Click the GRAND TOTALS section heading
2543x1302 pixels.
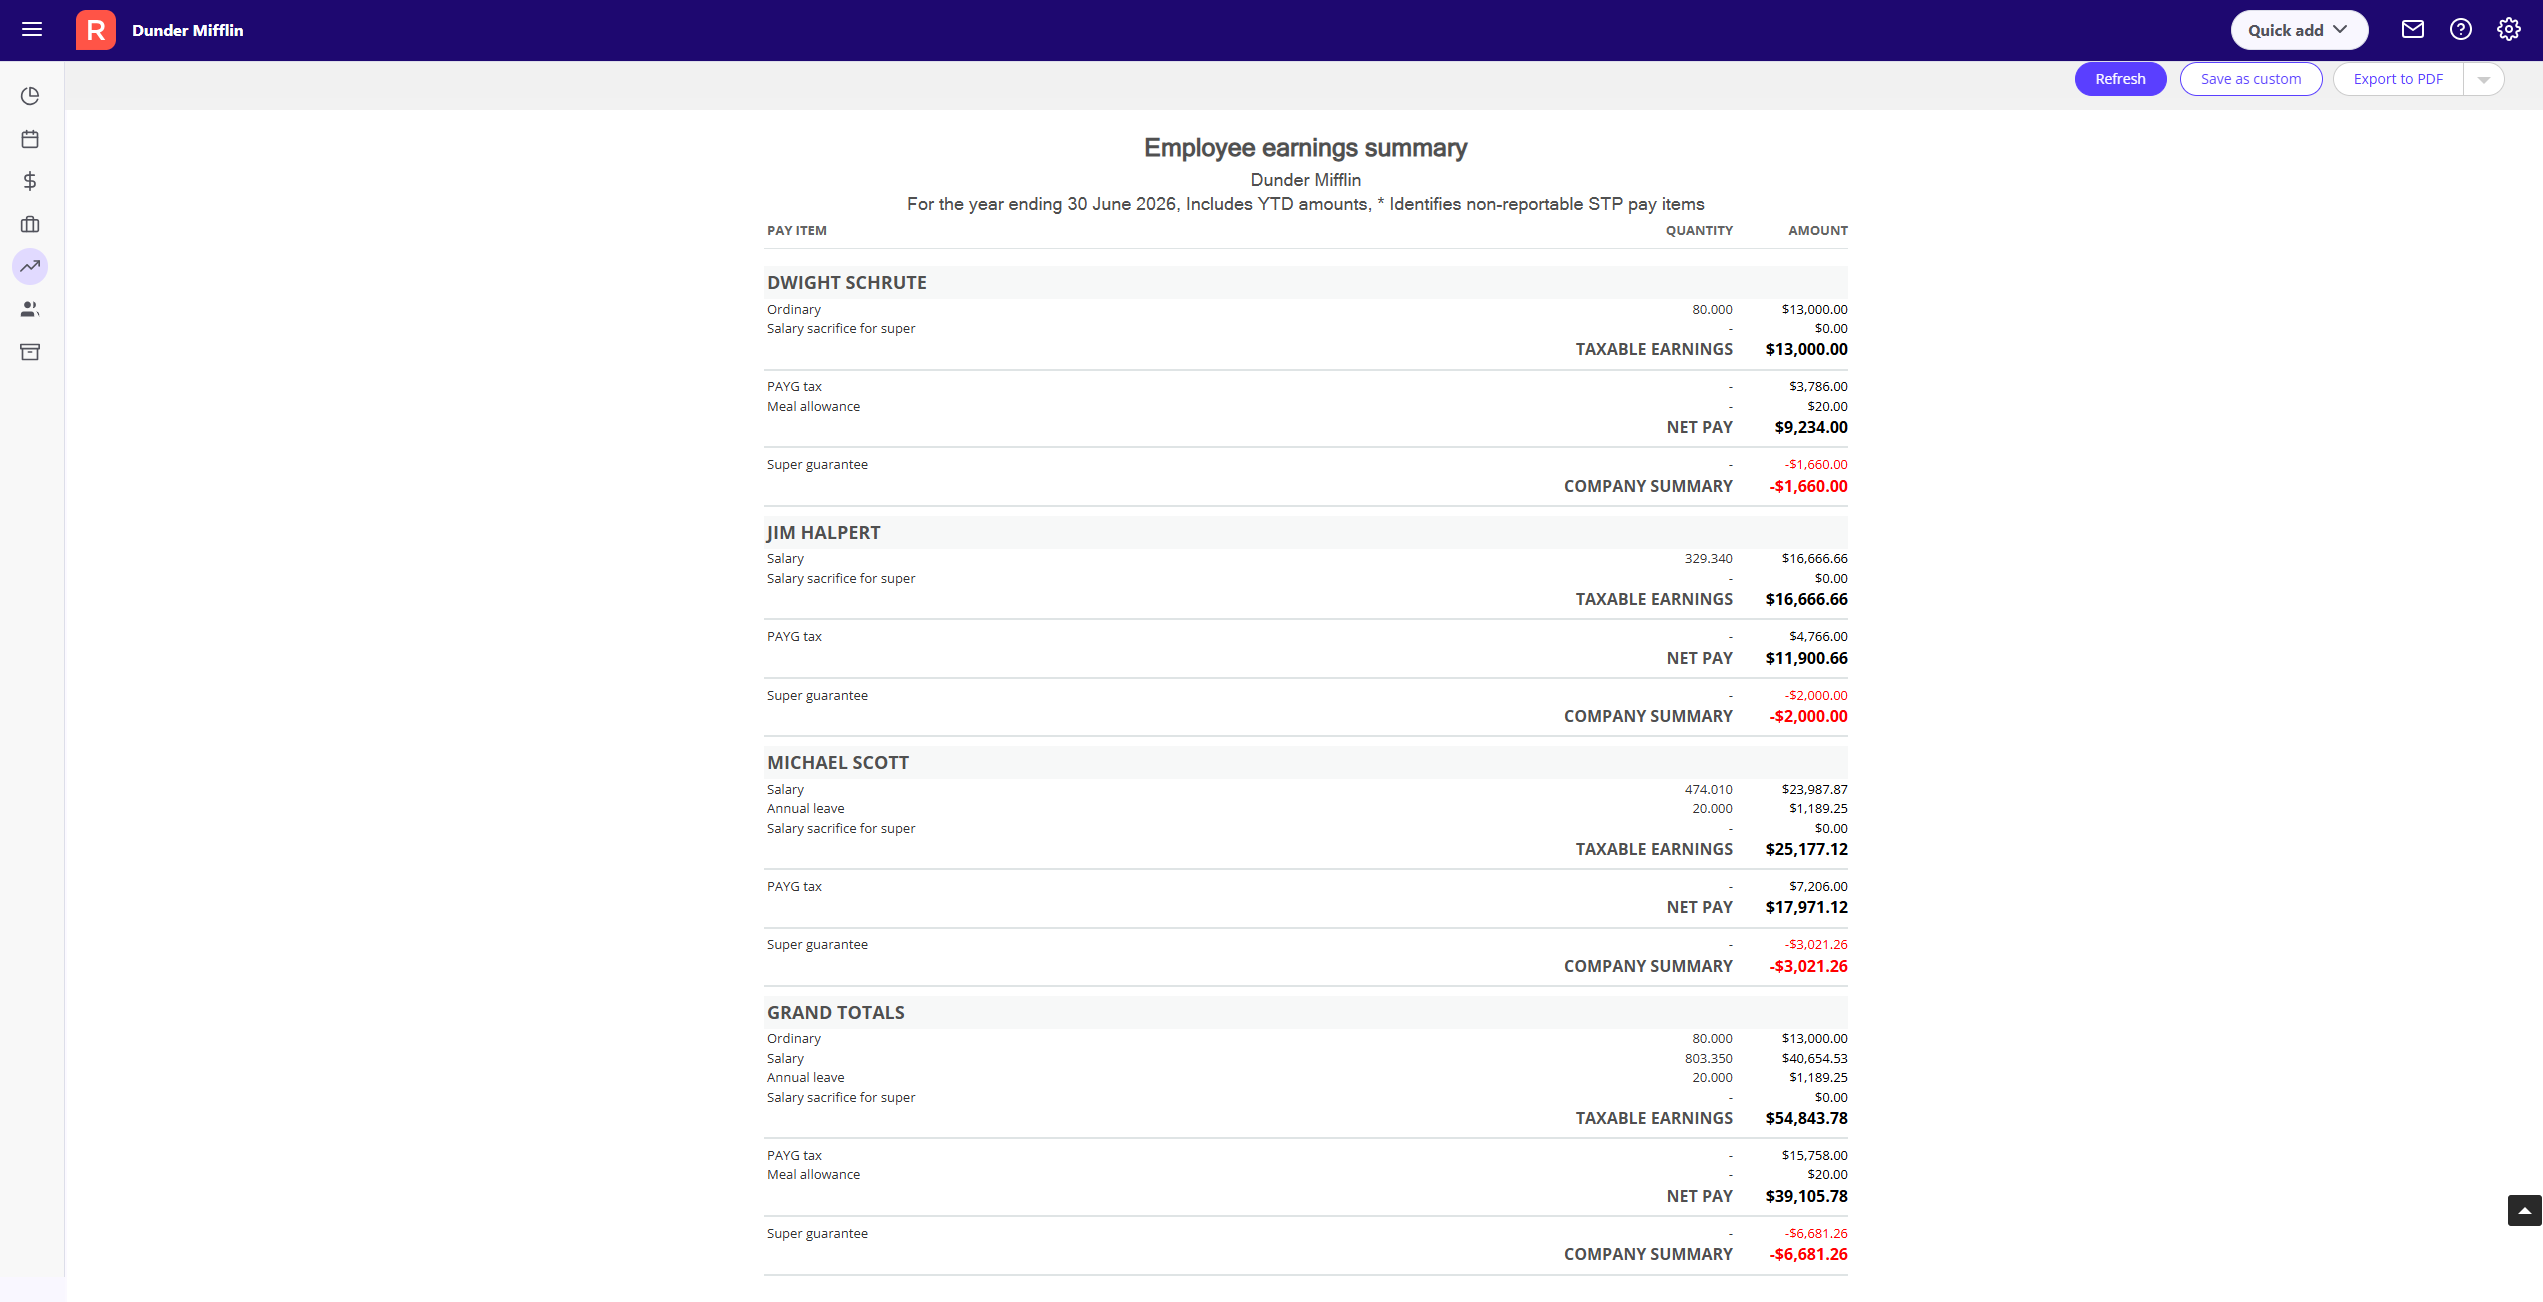tap(836, 1013)
